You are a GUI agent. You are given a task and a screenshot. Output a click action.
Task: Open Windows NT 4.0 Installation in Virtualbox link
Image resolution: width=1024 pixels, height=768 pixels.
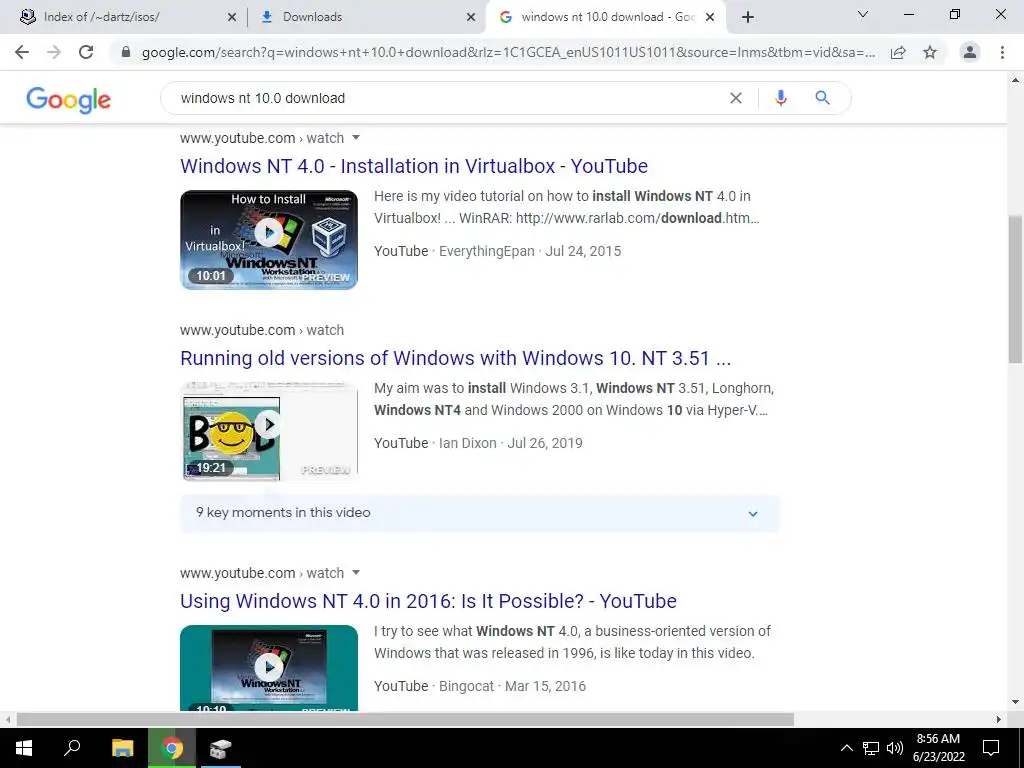tap(414, 166)
